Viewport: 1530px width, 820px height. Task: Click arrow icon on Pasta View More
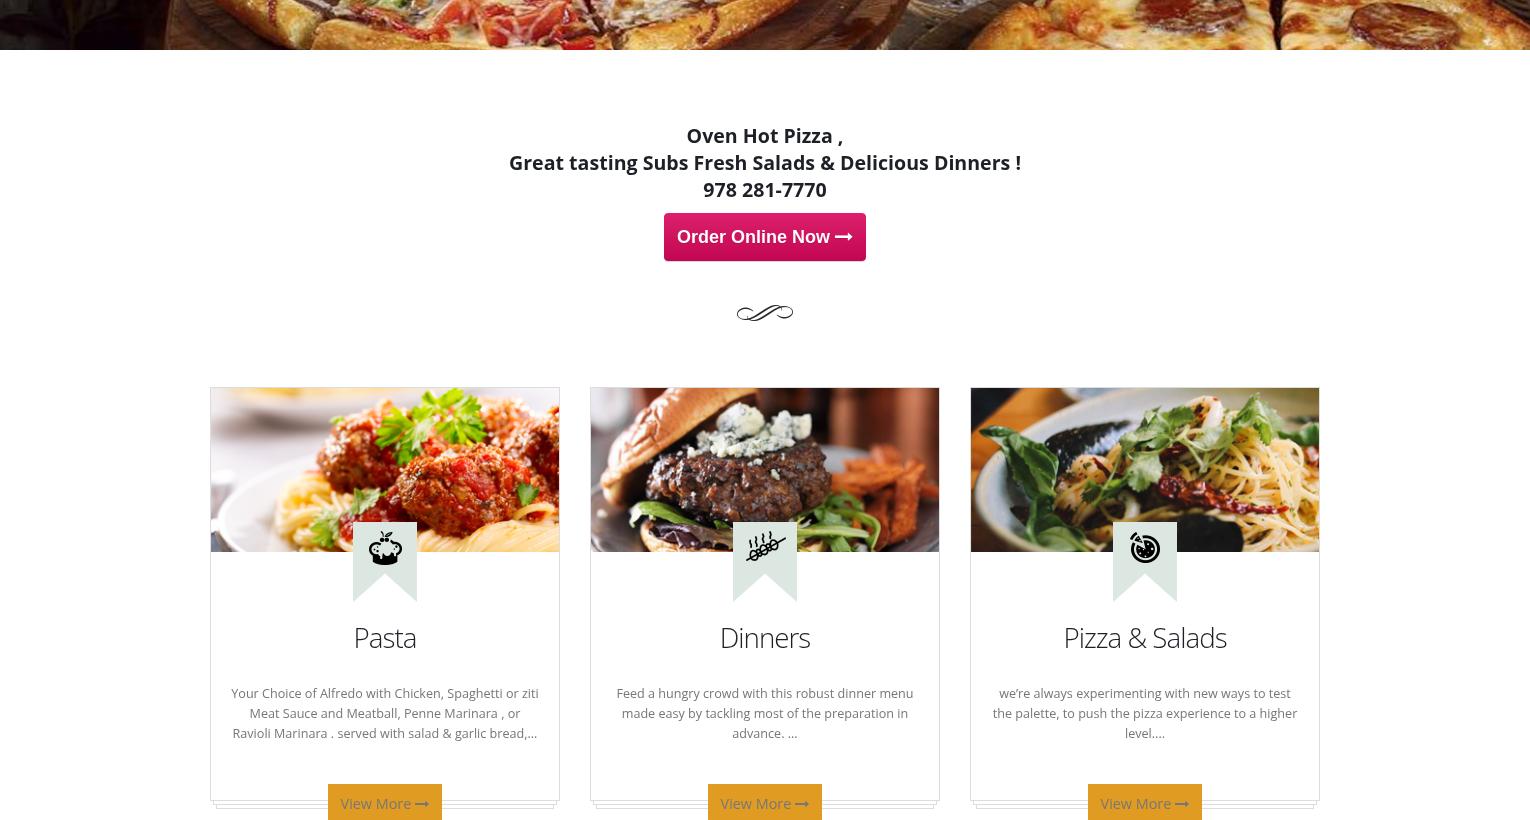[422, 804]
